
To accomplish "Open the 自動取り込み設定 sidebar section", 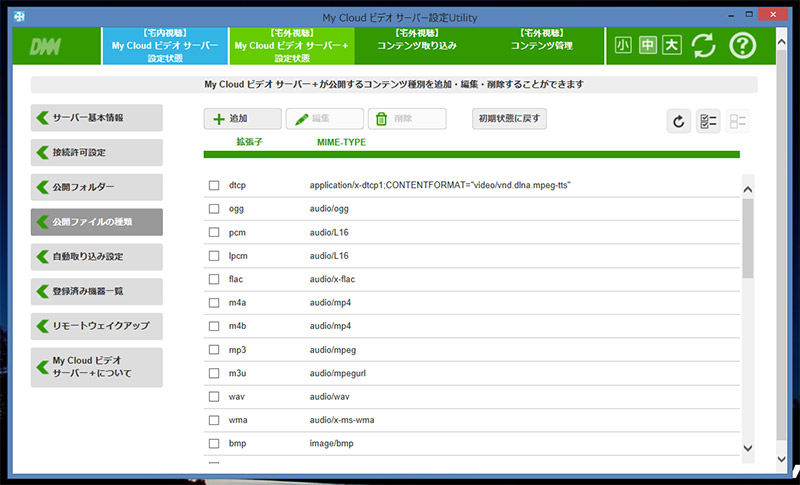I will pos(97,256).
